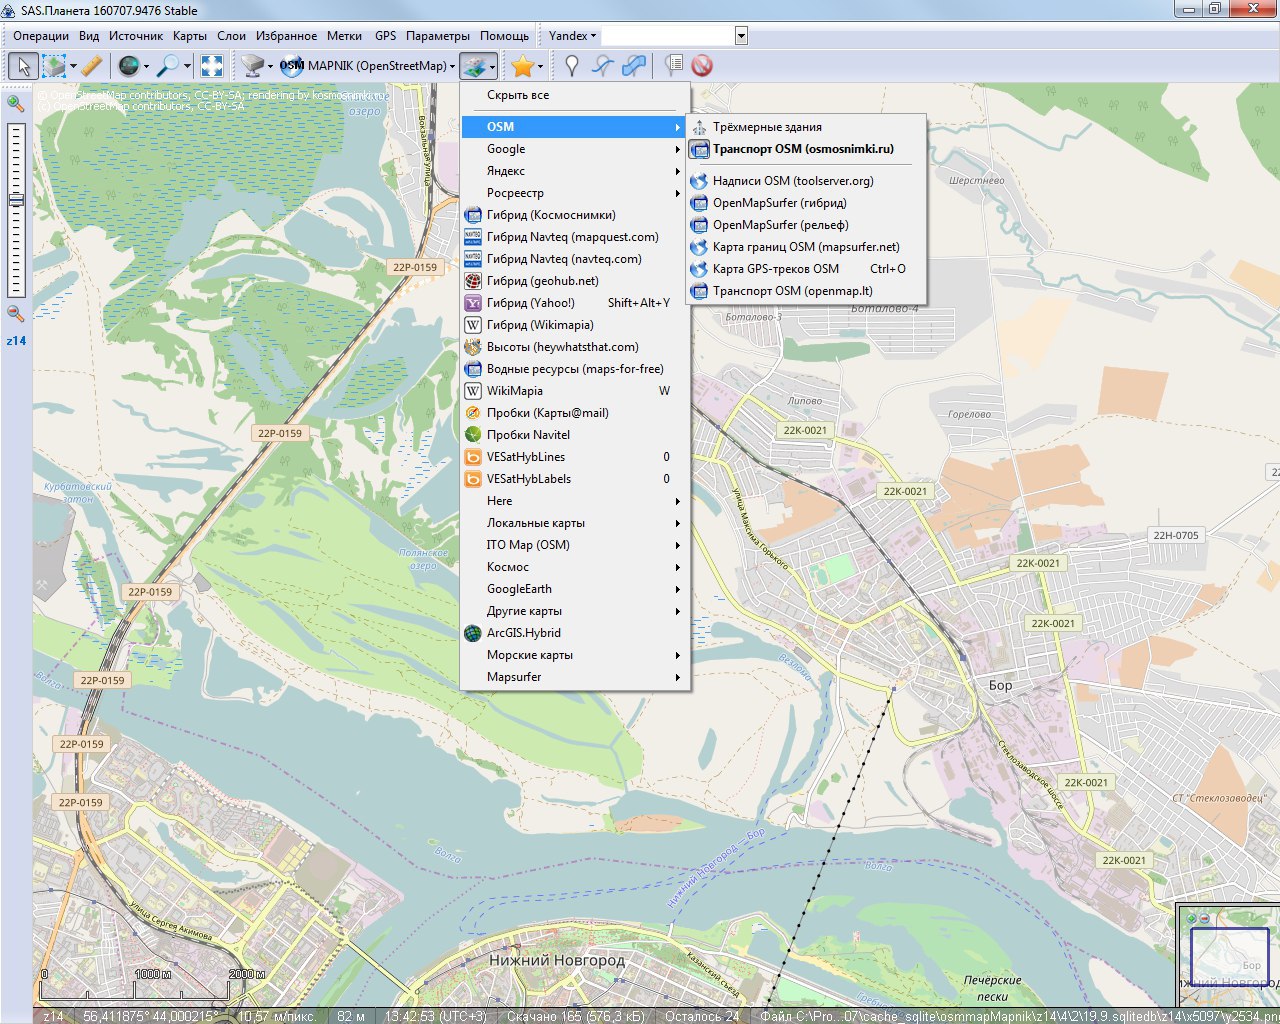
Task: Click the zoom-in magnifier on left sidebar
Action: [x=15, y=103]
